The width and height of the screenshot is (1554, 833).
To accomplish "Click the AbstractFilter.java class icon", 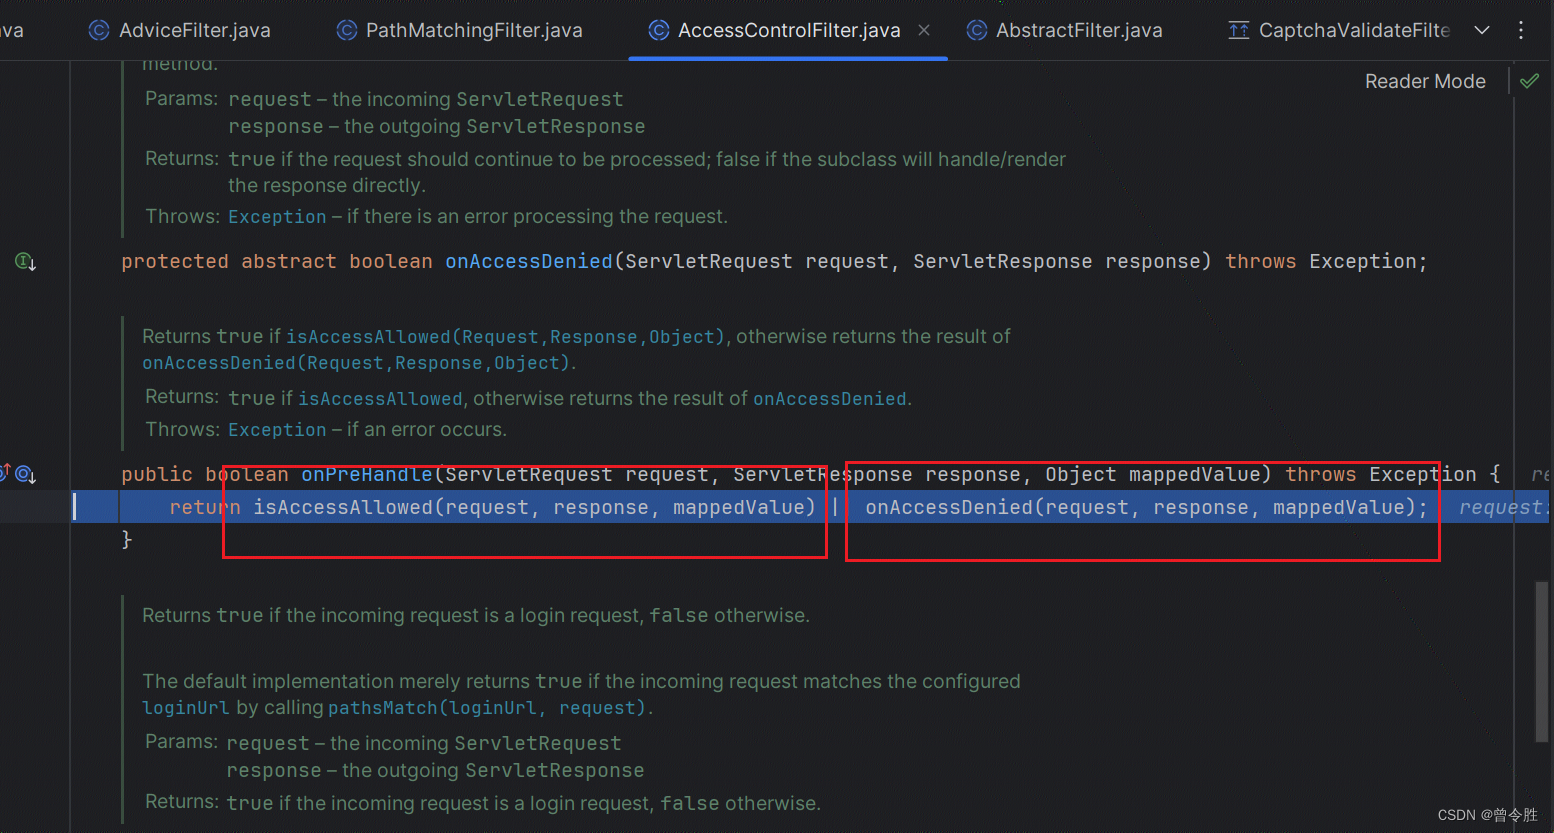I will tap(977, 30).
